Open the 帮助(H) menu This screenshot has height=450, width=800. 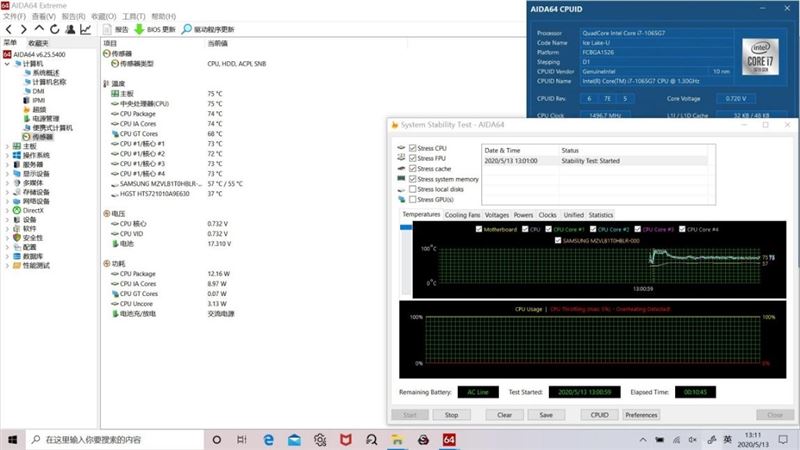click(x=164, y=16)
